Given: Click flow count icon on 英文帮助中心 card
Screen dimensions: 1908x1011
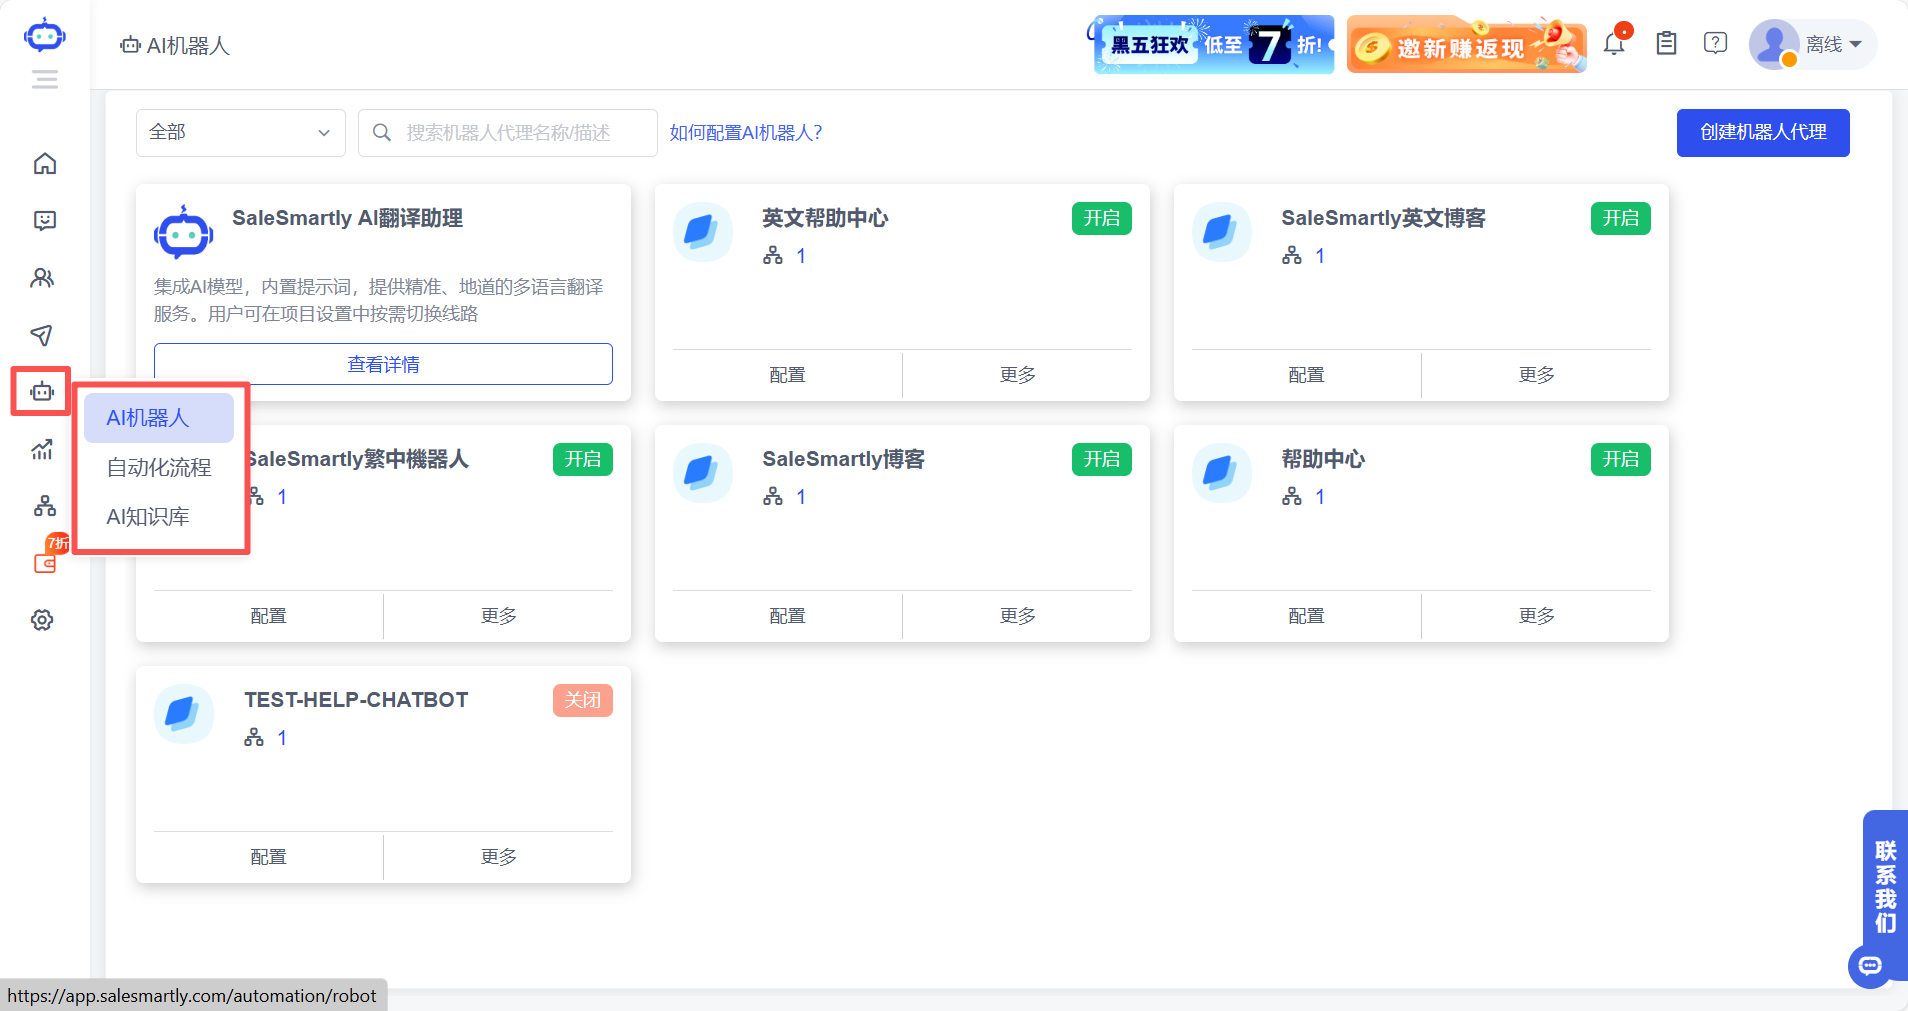Looking at the screenshot, I should (773, 256).
